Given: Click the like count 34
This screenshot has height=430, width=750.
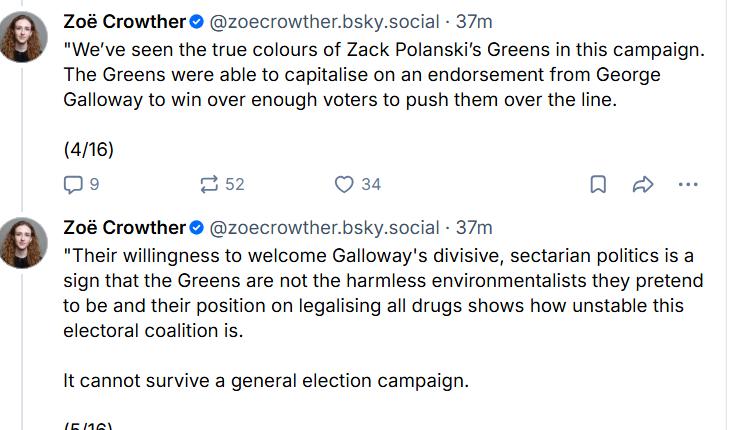Looking at the screenshot, I should [x=371, y=184].
